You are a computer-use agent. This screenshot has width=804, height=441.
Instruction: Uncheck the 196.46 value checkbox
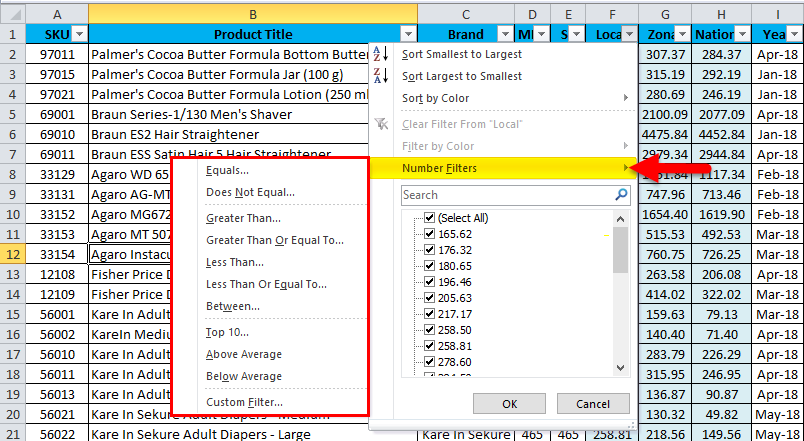[x=430, y=282]
